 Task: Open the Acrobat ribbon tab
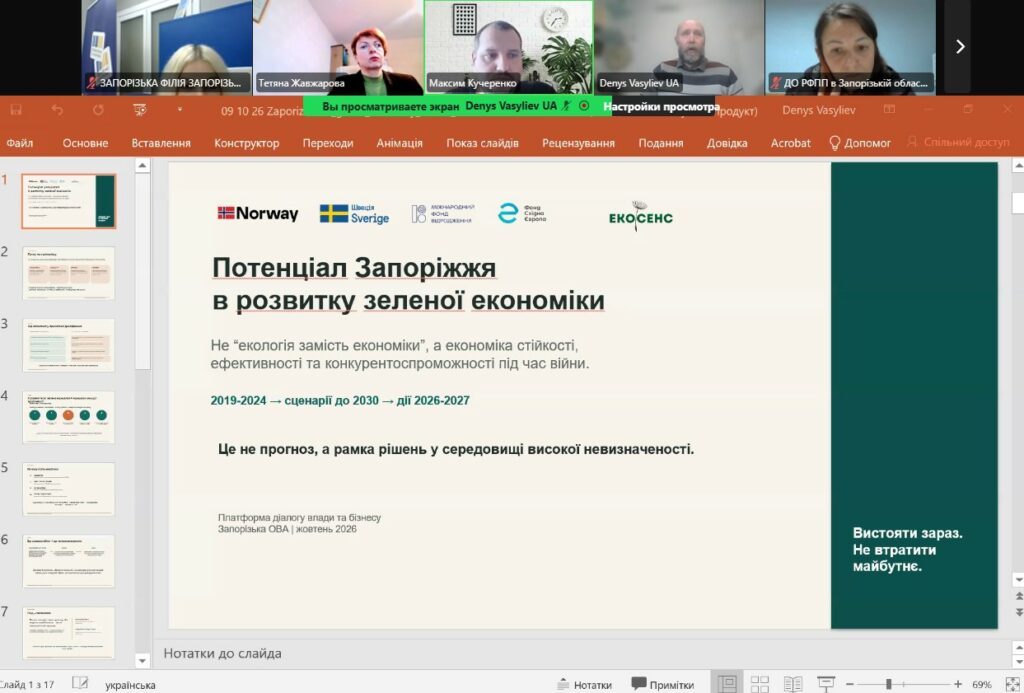(x=790, y=143)
